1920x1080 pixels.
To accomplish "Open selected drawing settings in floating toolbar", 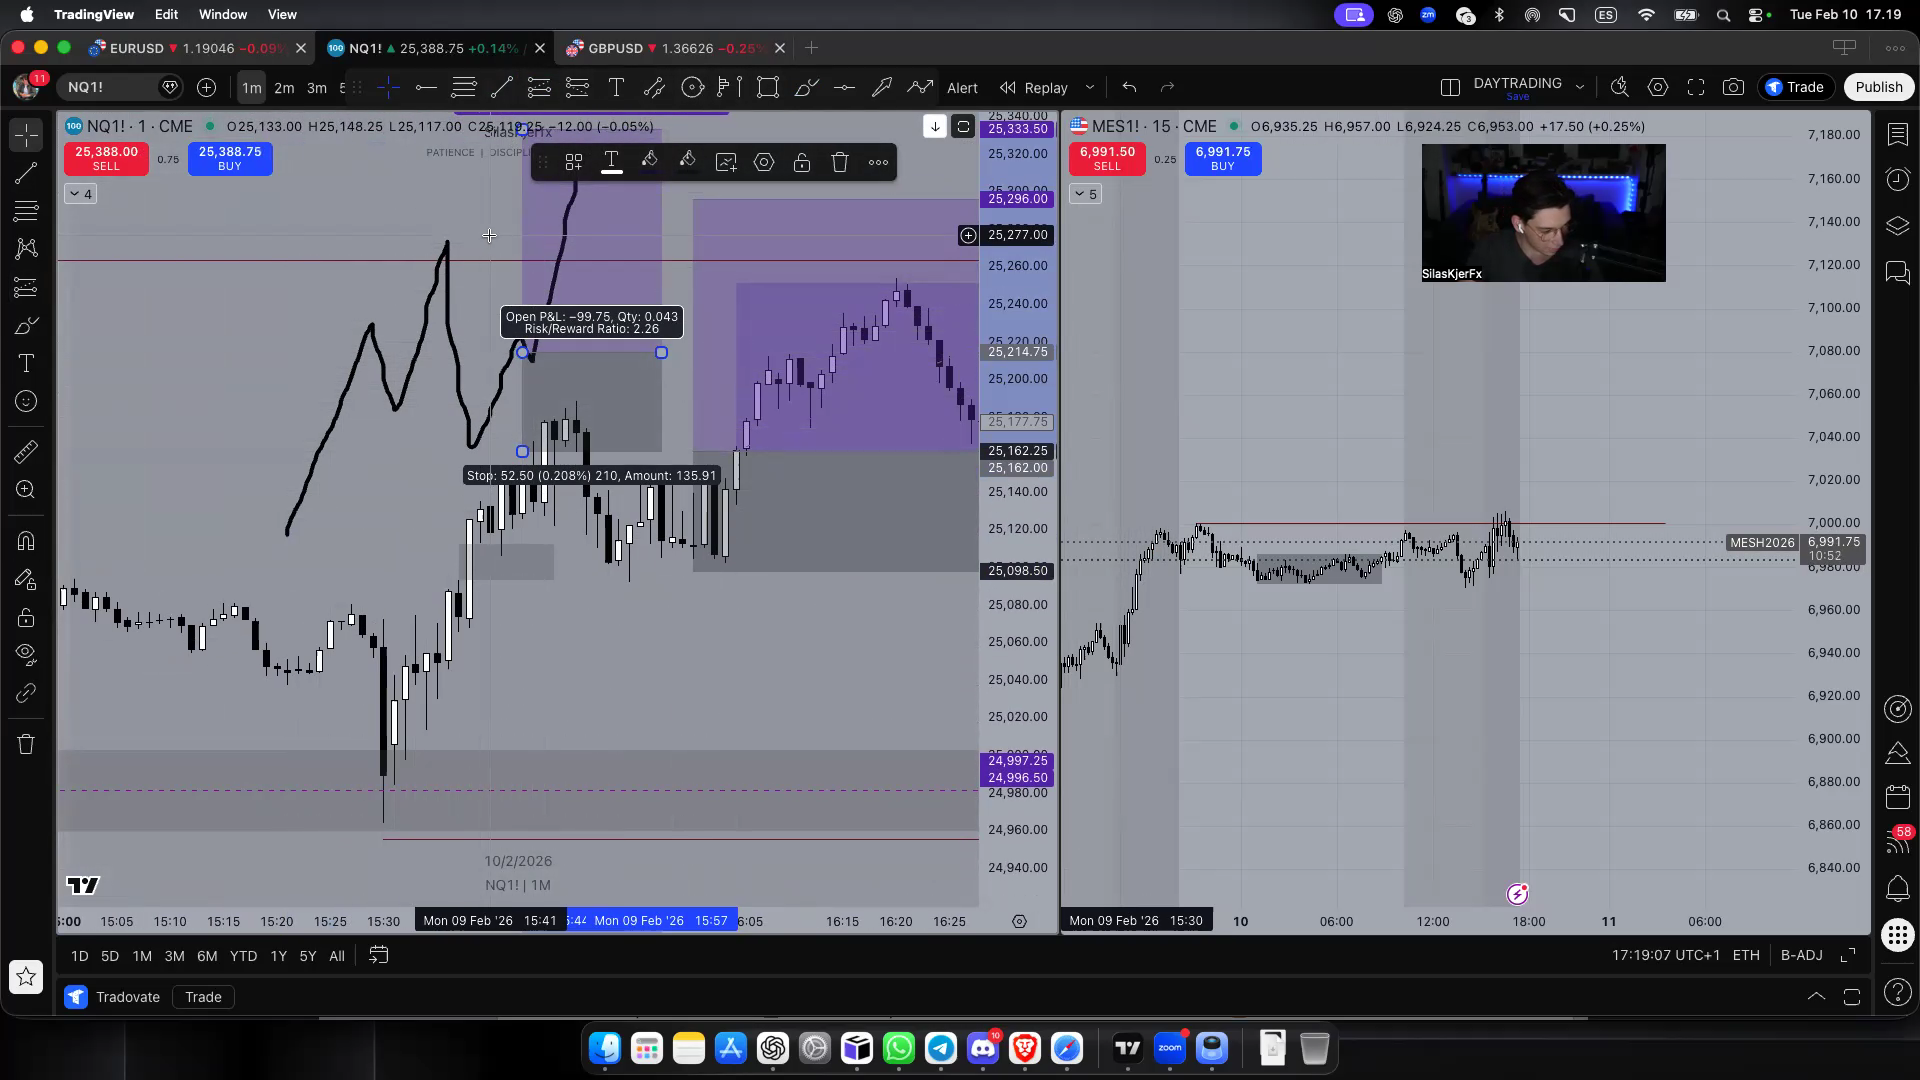I will click(x=764, y=162).
